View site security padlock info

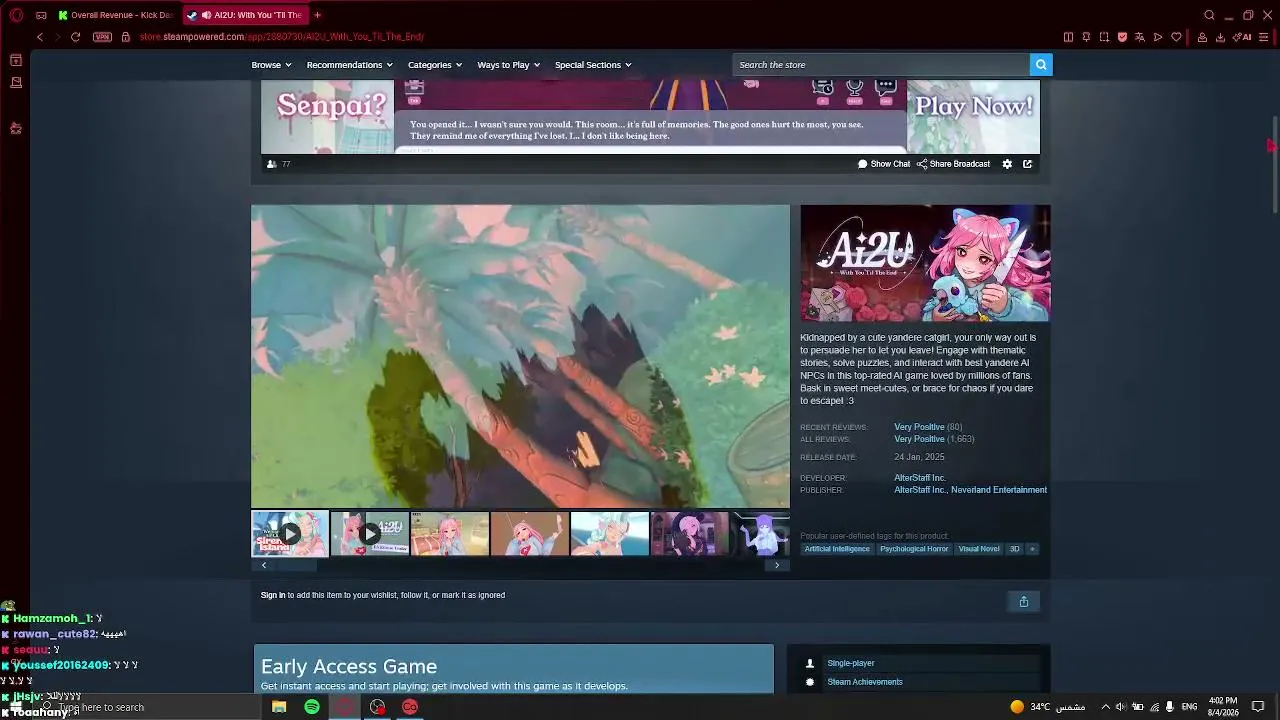tap(126, 37)
